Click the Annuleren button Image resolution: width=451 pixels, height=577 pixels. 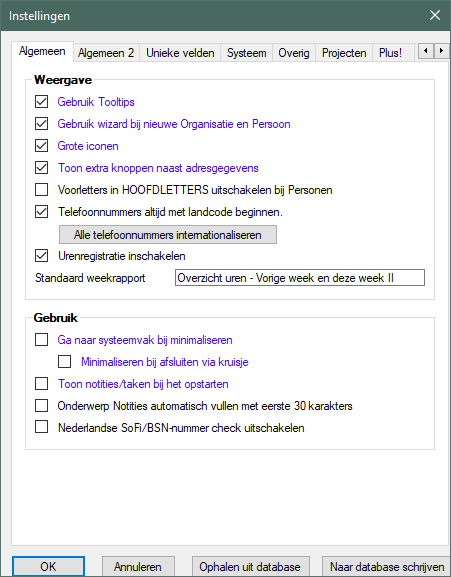[x=138, y=566]
